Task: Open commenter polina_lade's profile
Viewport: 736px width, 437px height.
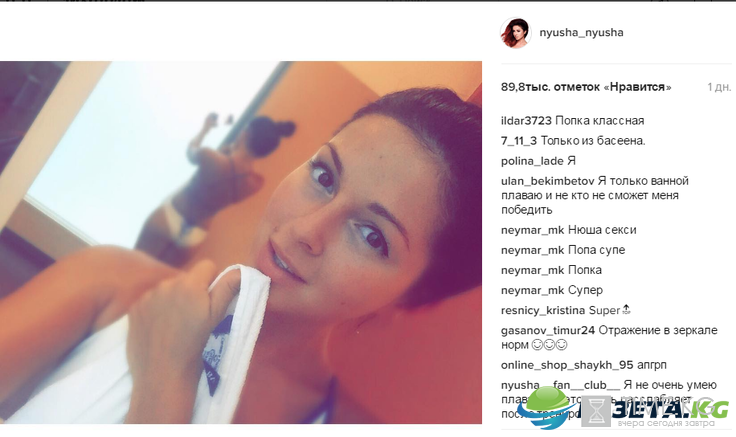Action: [532, 161]
